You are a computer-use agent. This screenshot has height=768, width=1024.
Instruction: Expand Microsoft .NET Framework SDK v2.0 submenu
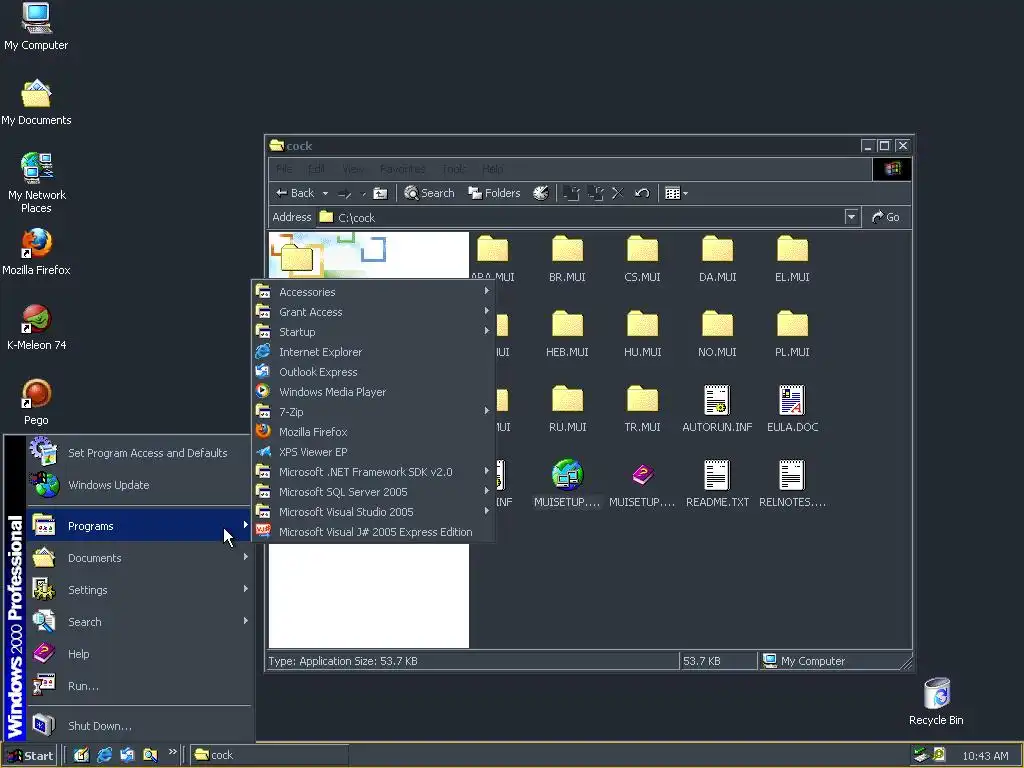pos(374,472)
